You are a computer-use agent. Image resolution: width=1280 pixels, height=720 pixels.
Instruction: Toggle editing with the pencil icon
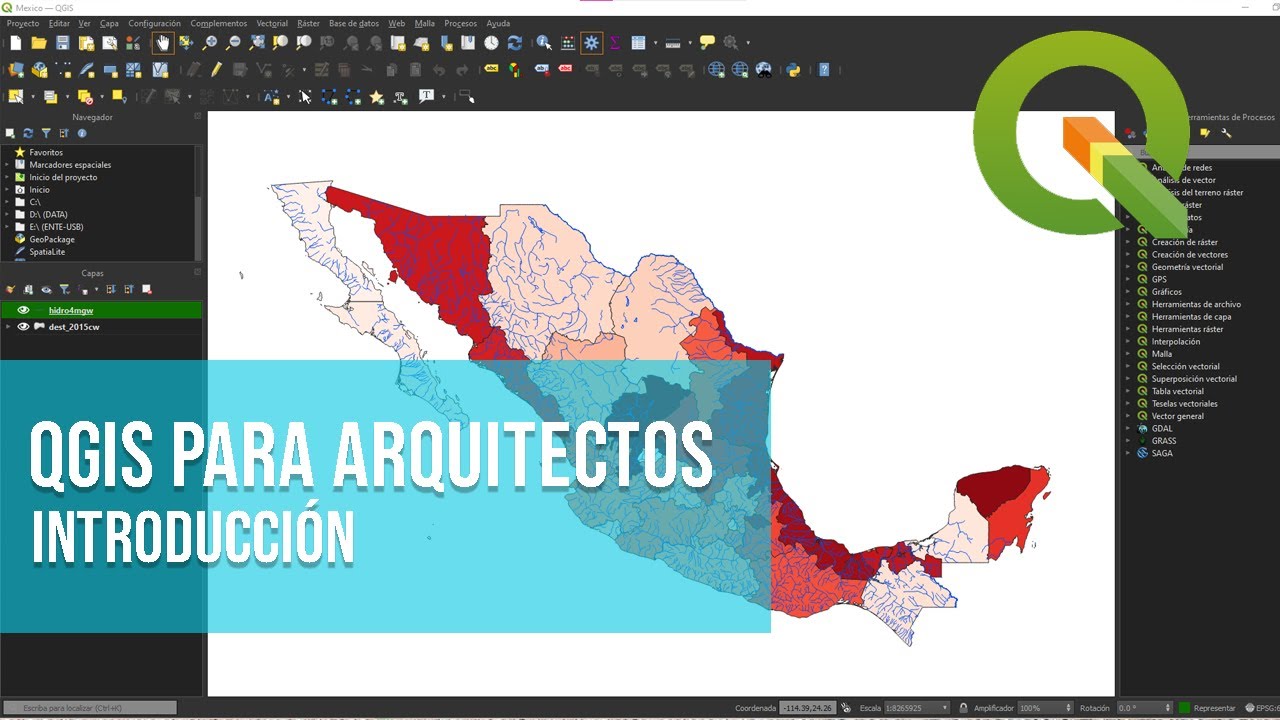pos(216,70)
